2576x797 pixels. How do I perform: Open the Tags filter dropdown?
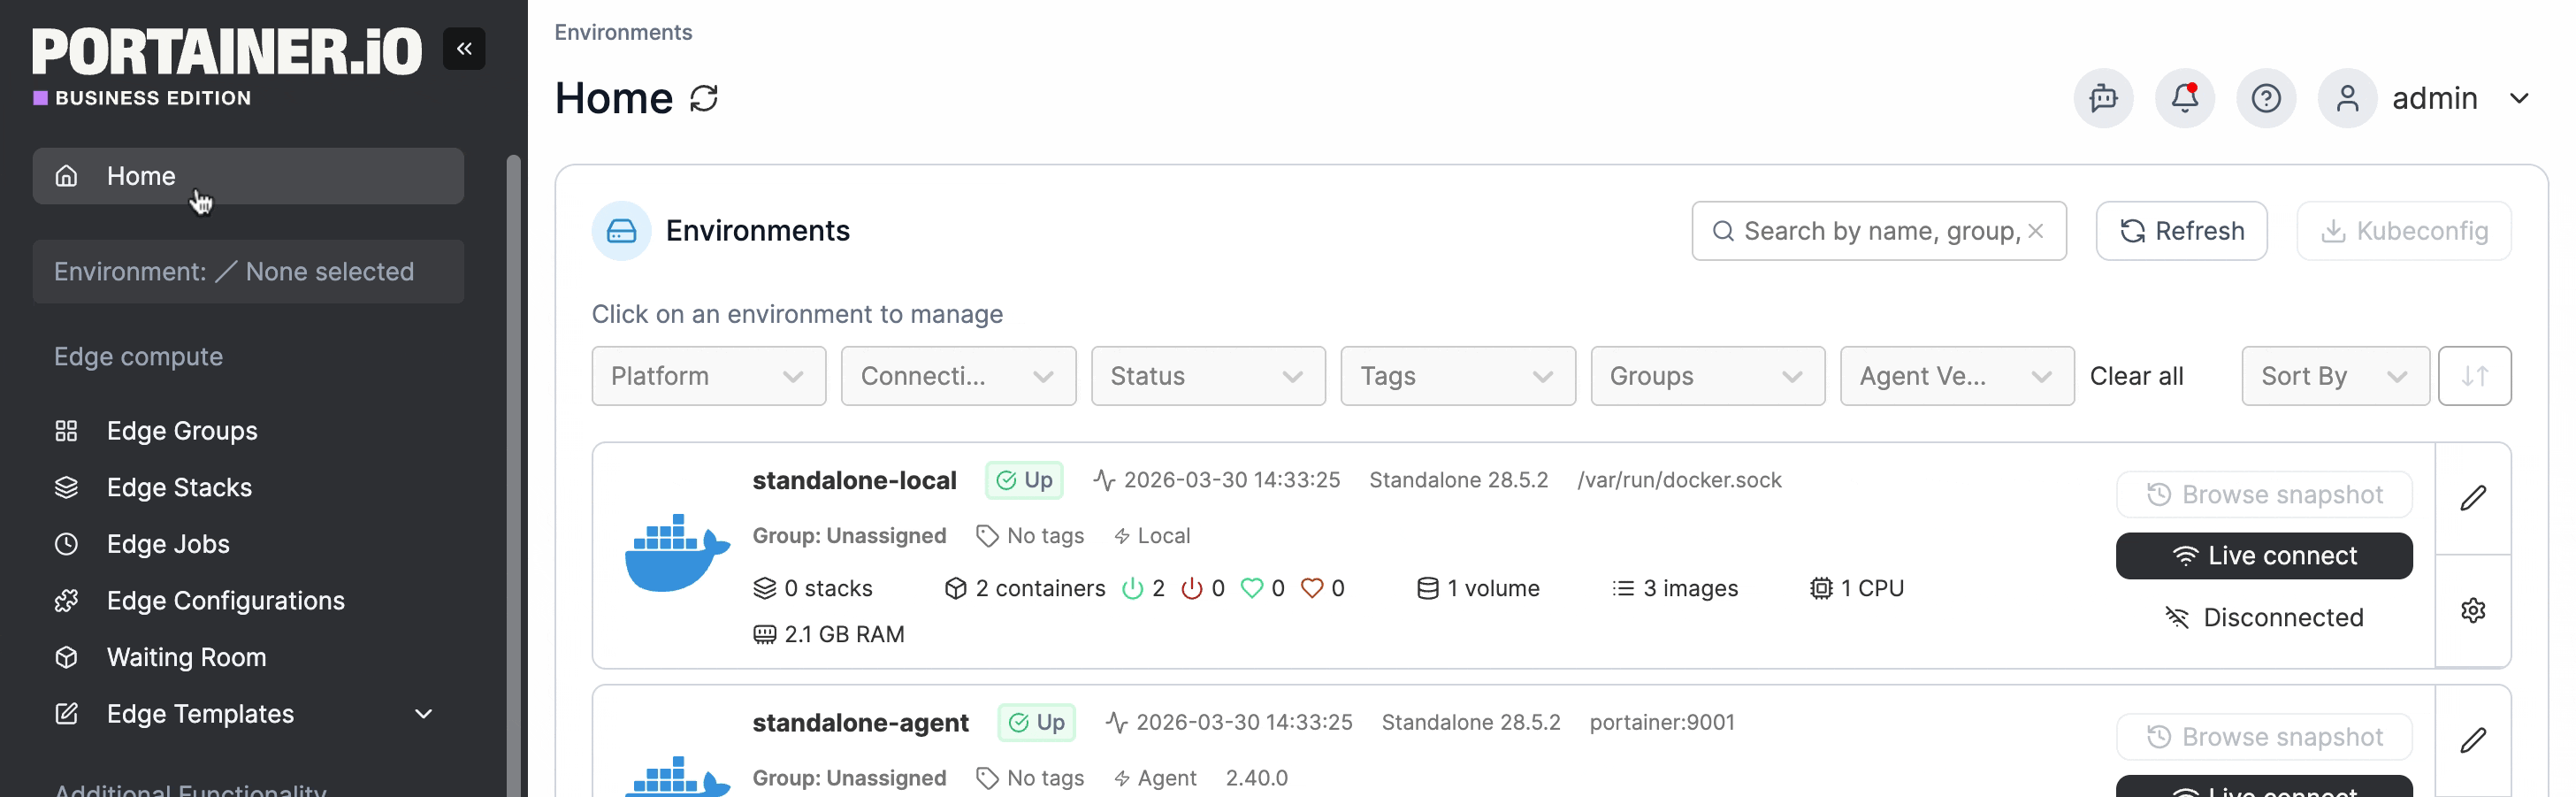1458,376
